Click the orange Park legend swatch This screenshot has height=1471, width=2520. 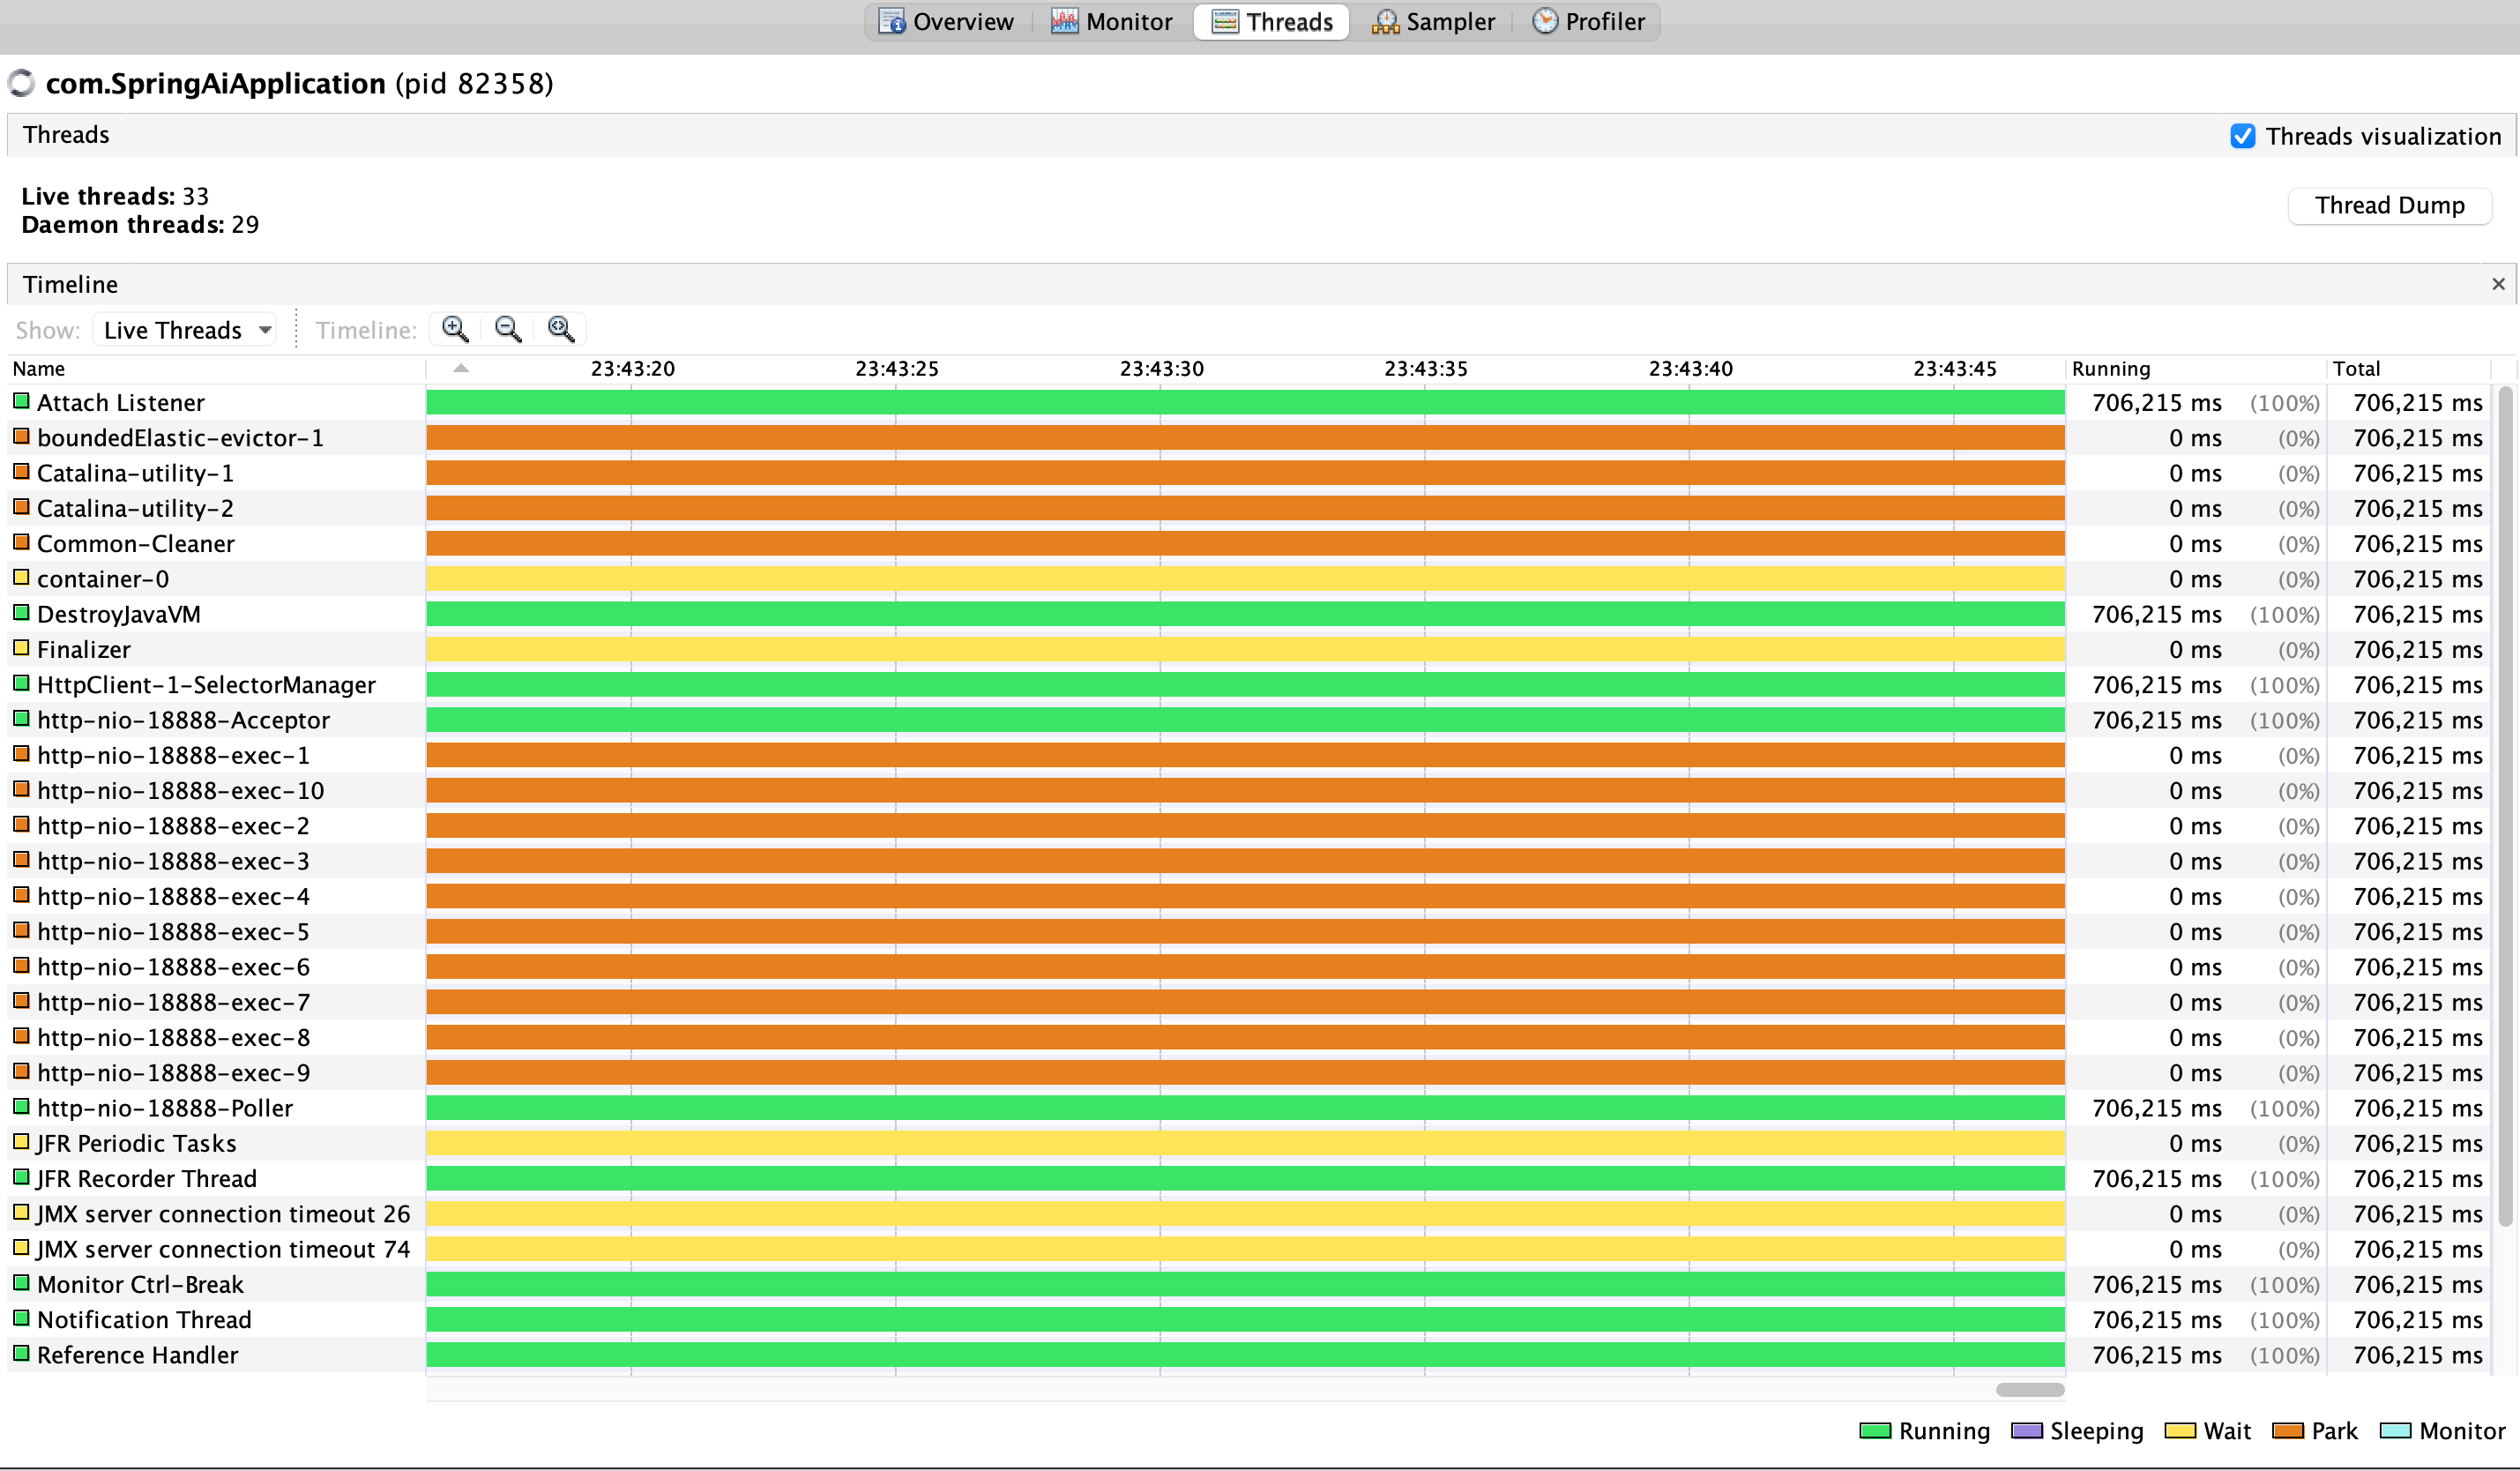[2287, 1431]
